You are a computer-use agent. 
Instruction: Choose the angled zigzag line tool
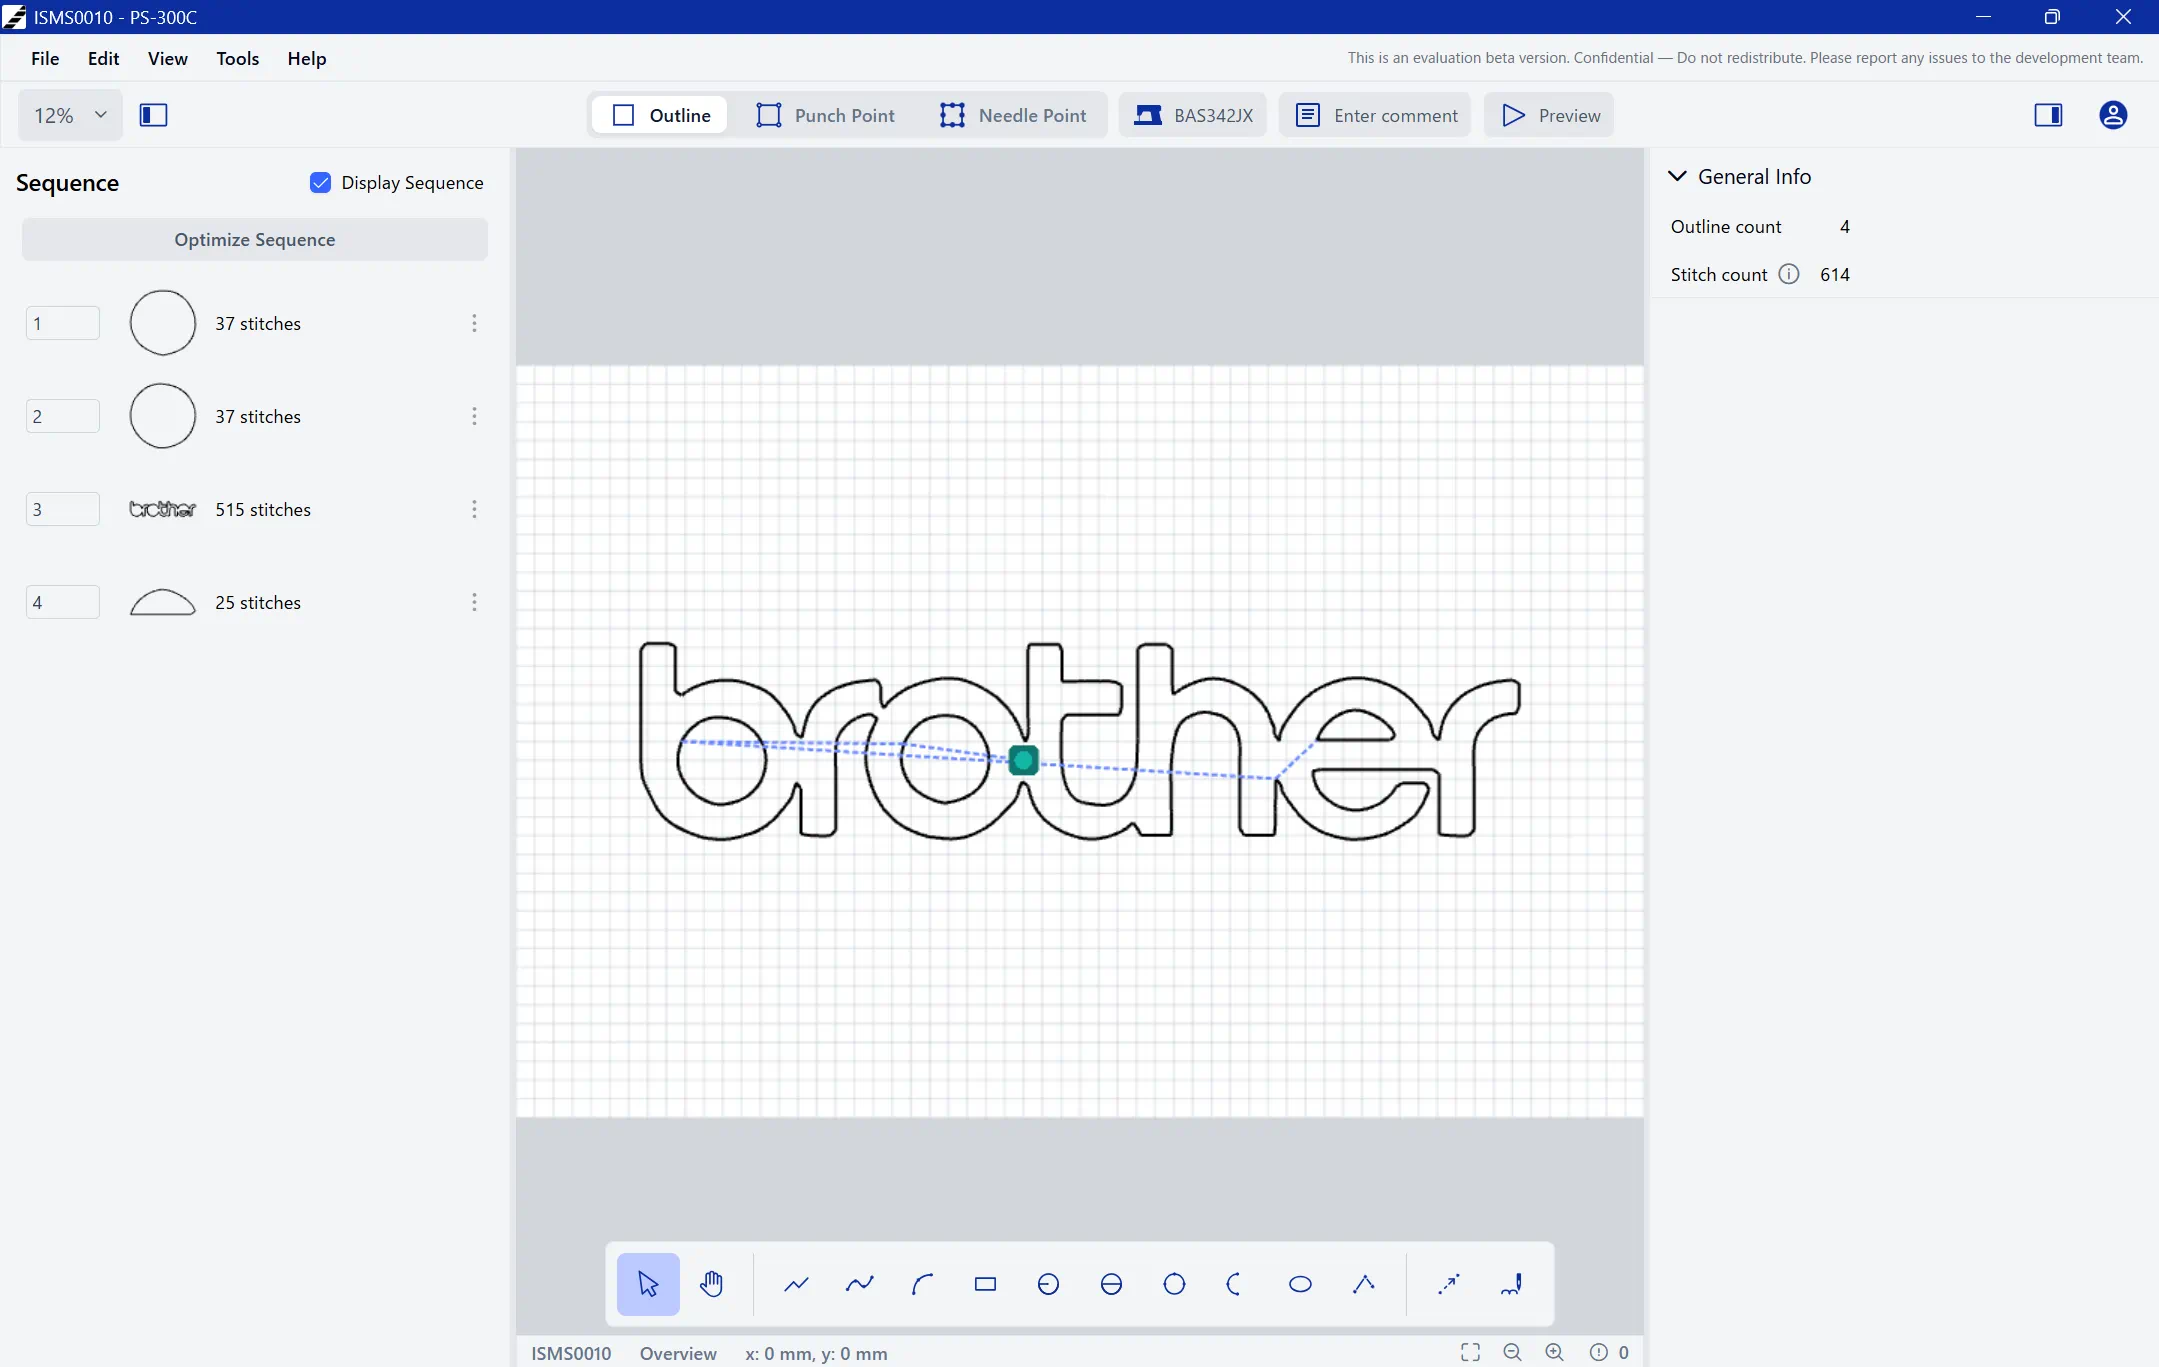[x=1363, y=1284]
